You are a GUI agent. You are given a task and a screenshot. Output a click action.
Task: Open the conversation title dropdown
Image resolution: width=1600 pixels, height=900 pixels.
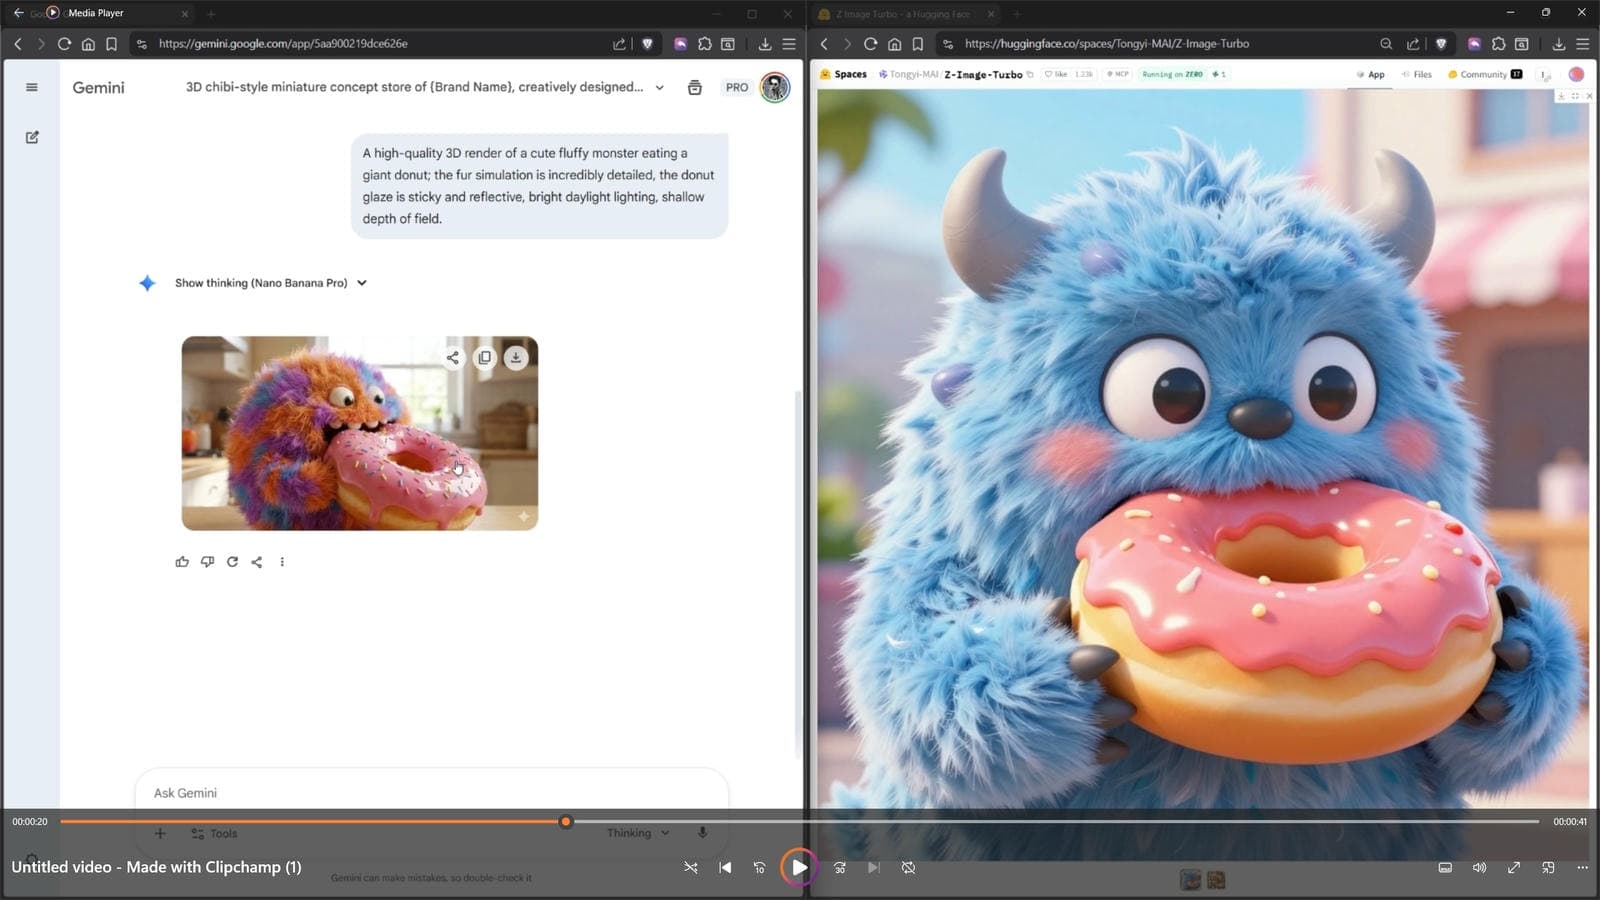[659, 87]
